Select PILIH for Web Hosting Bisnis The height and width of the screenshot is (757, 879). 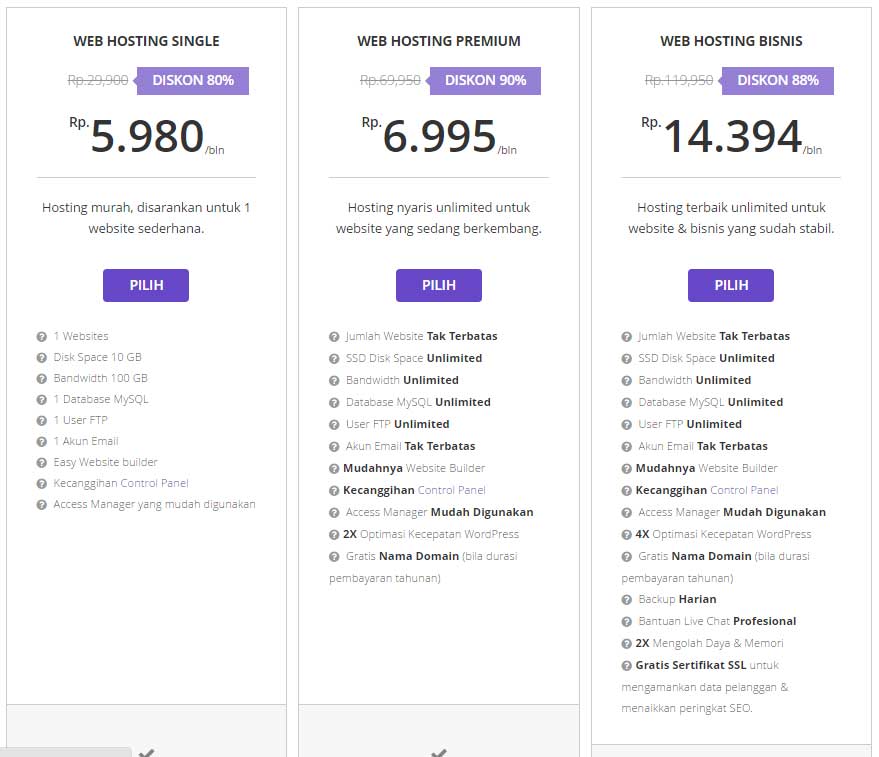click(x=730, y=285)
